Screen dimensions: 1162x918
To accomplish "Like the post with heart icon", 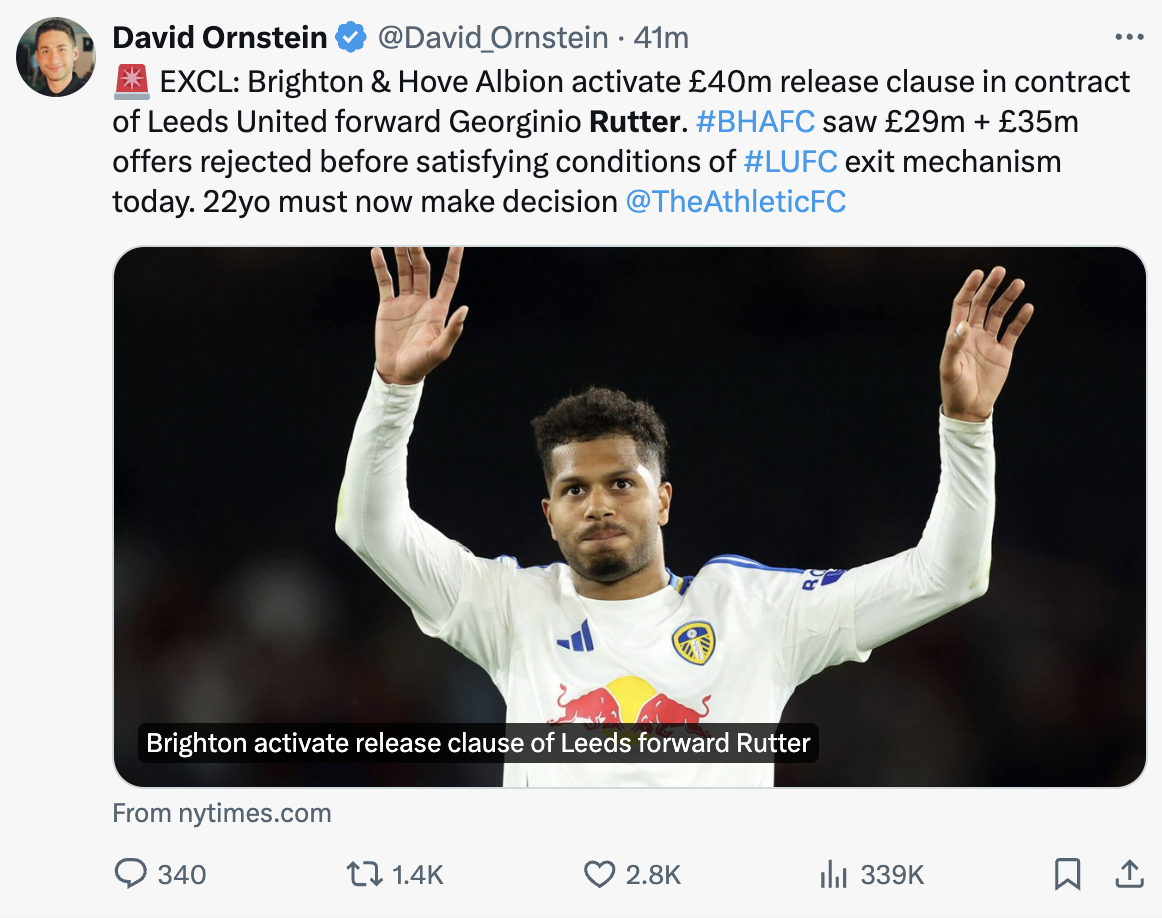I will pos(598,875).
